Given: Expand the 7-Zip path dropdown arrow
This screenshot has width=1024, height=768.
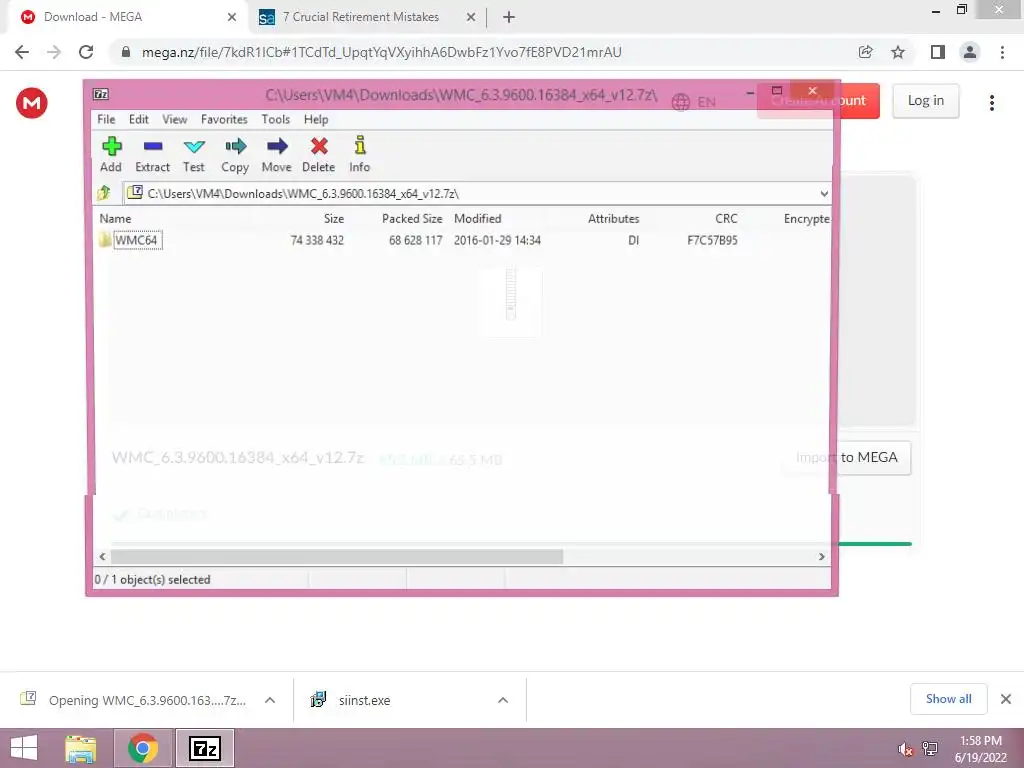Looking at the screenshot, I should click(x=824, y=194).
